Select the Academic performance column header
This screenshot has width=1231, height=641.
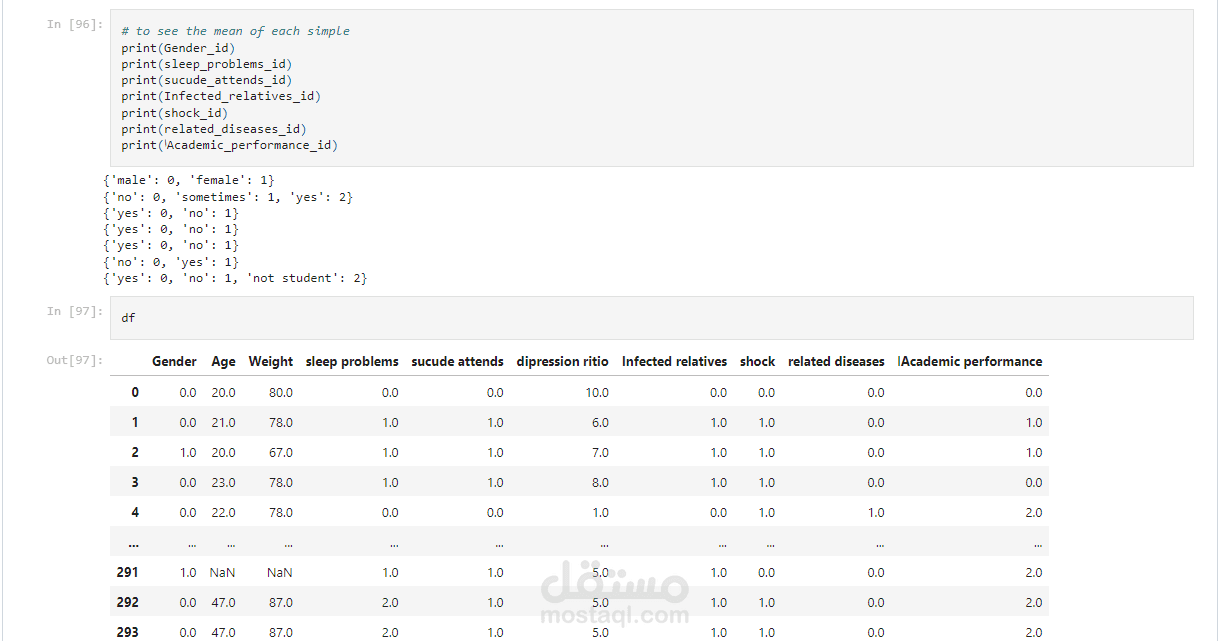coord(970,362)
